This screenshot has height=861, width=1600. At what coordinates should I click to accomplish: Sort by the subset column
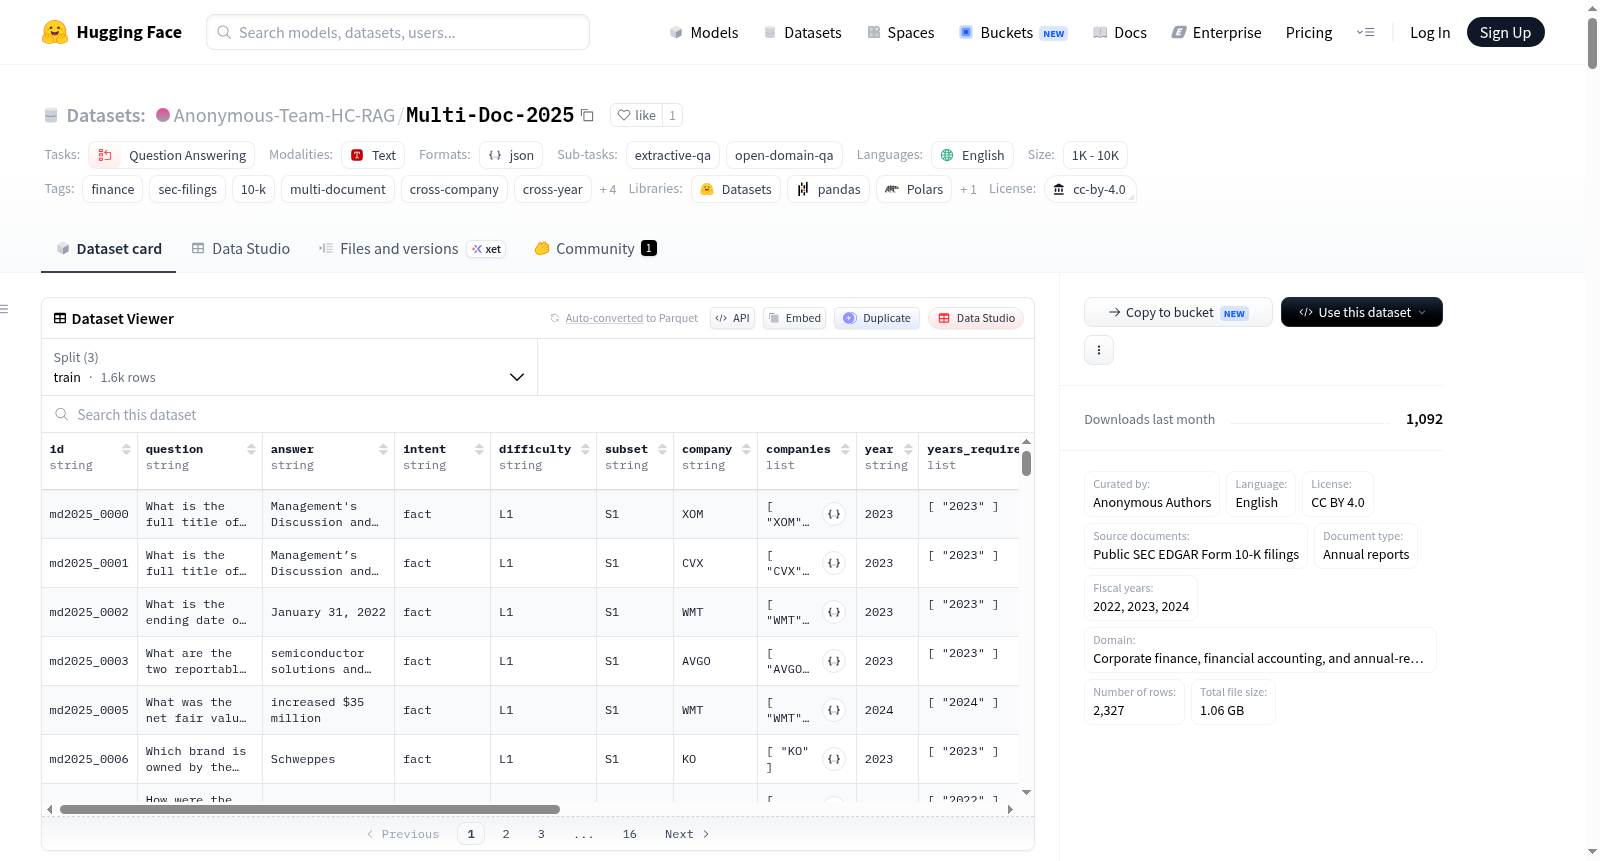click(662, 449)
